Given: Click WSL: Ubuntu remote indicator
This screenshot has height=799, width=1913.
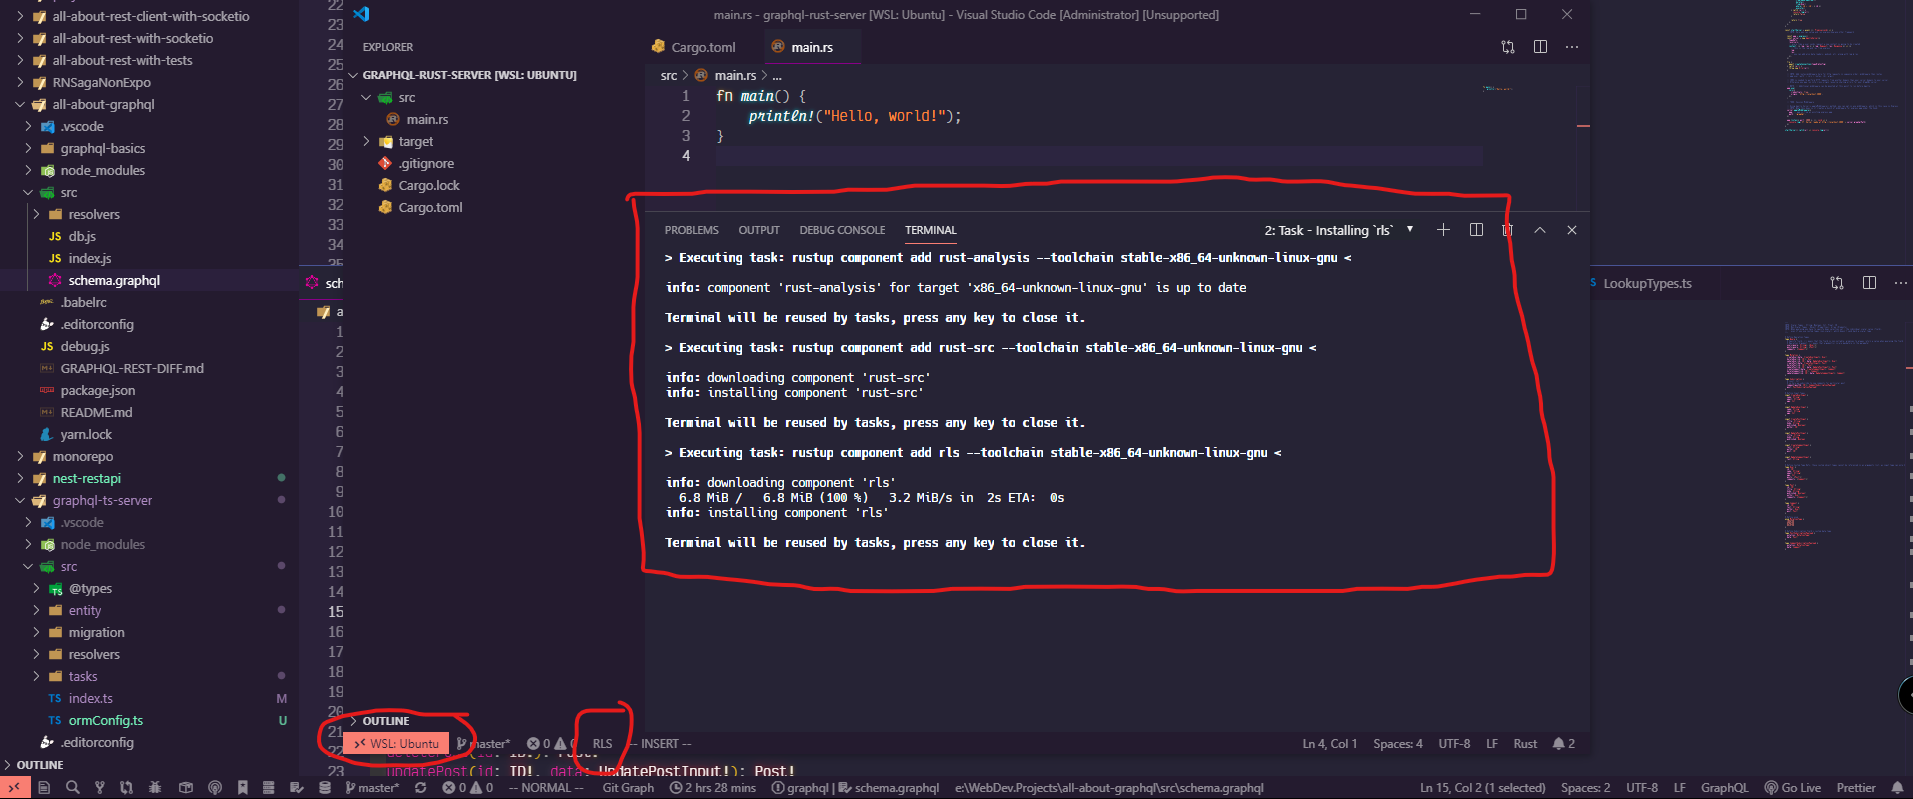Looking at the screenshot, I should (397, 744).
